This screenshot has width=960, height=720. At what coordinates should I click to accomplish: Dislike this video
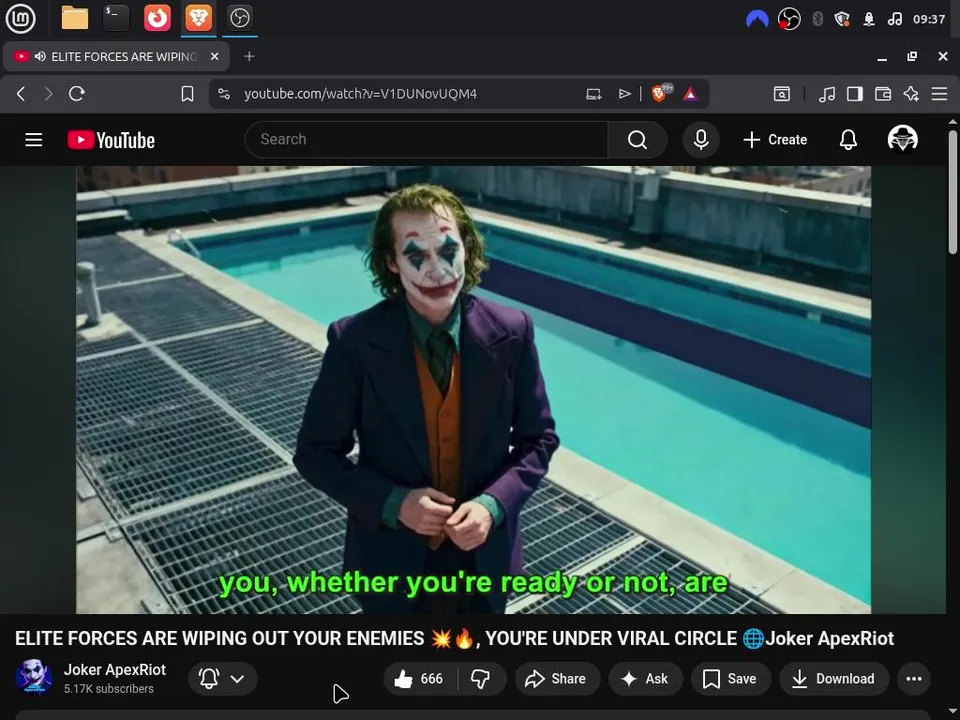[x=481, y=678]
